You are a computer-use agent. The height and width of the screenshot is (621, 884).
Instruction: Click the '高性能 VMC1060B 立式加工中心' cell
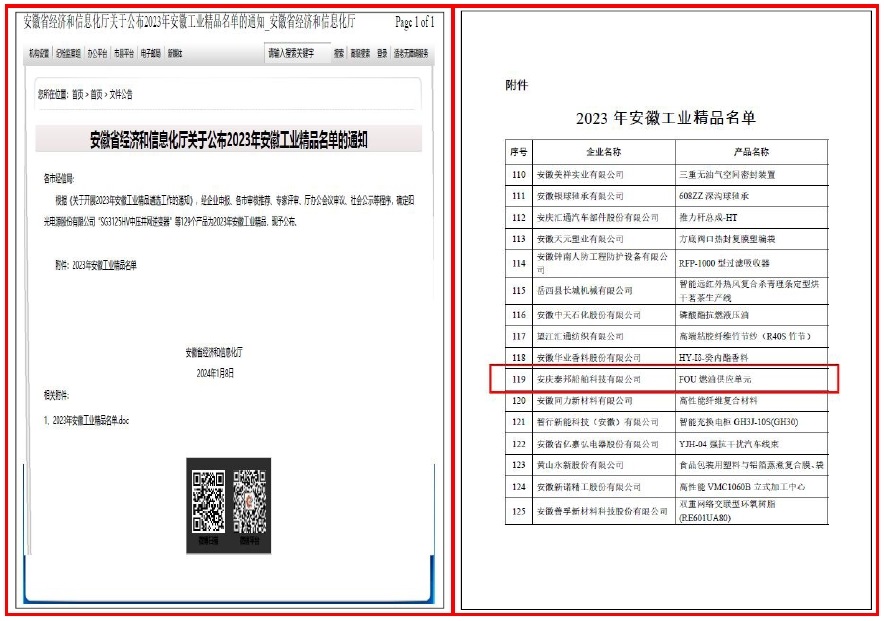tap(752, 487)
